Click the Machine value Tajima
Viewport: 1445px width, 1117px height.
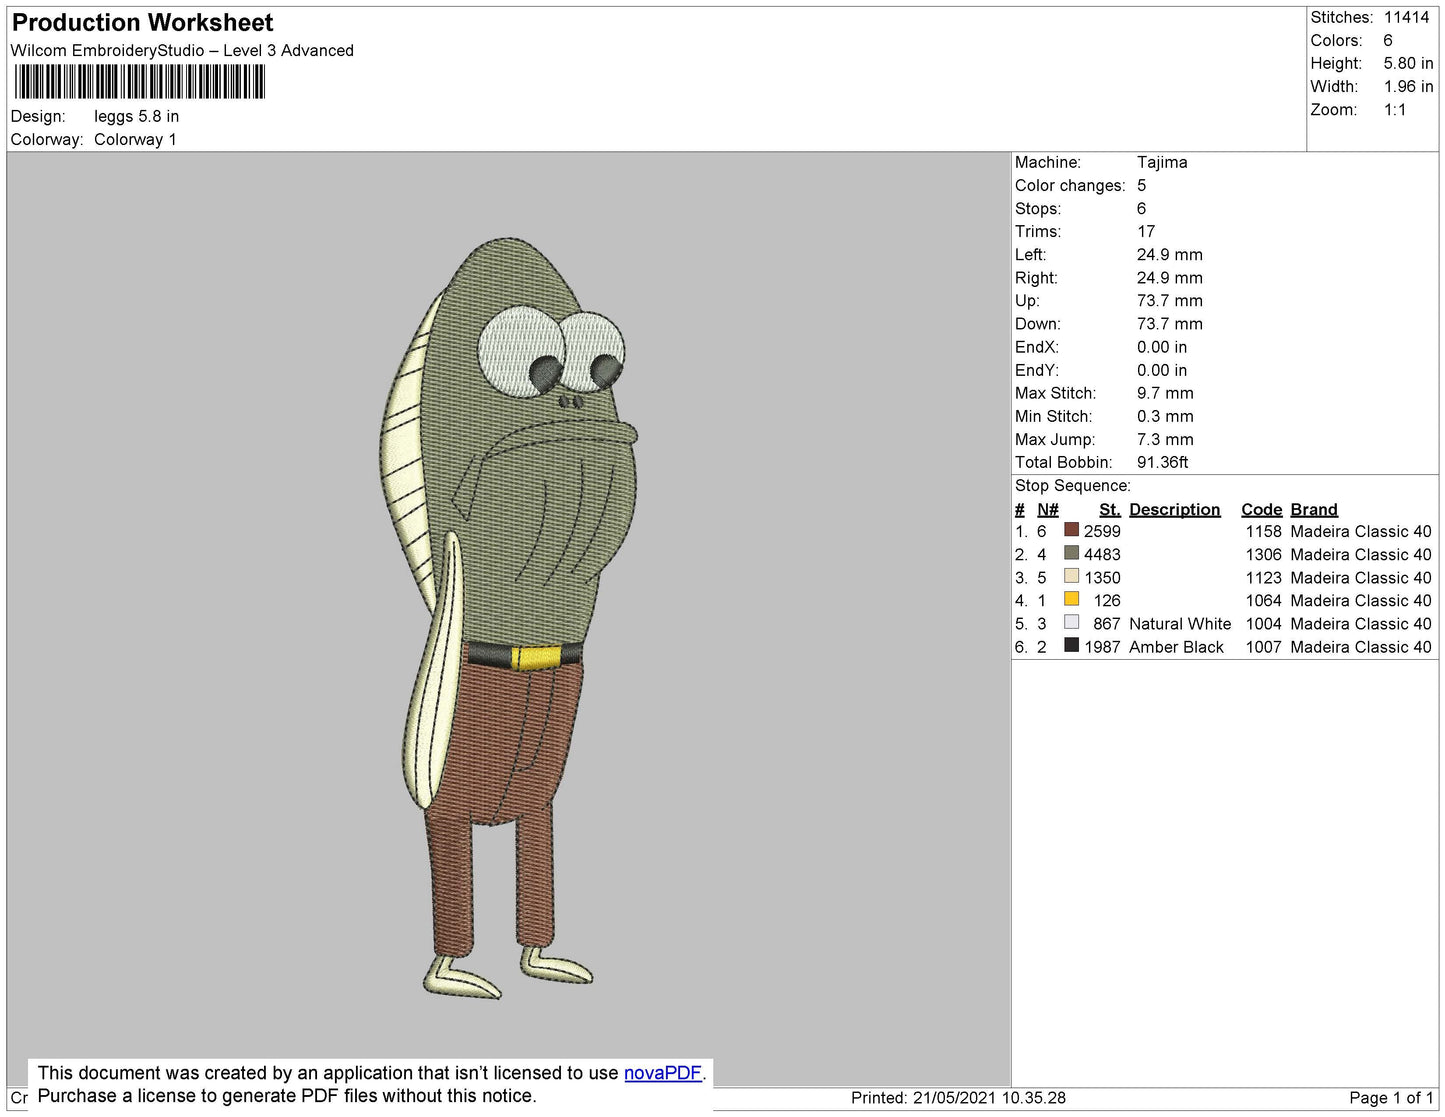pyautogui.click(x=1162, y=162)
